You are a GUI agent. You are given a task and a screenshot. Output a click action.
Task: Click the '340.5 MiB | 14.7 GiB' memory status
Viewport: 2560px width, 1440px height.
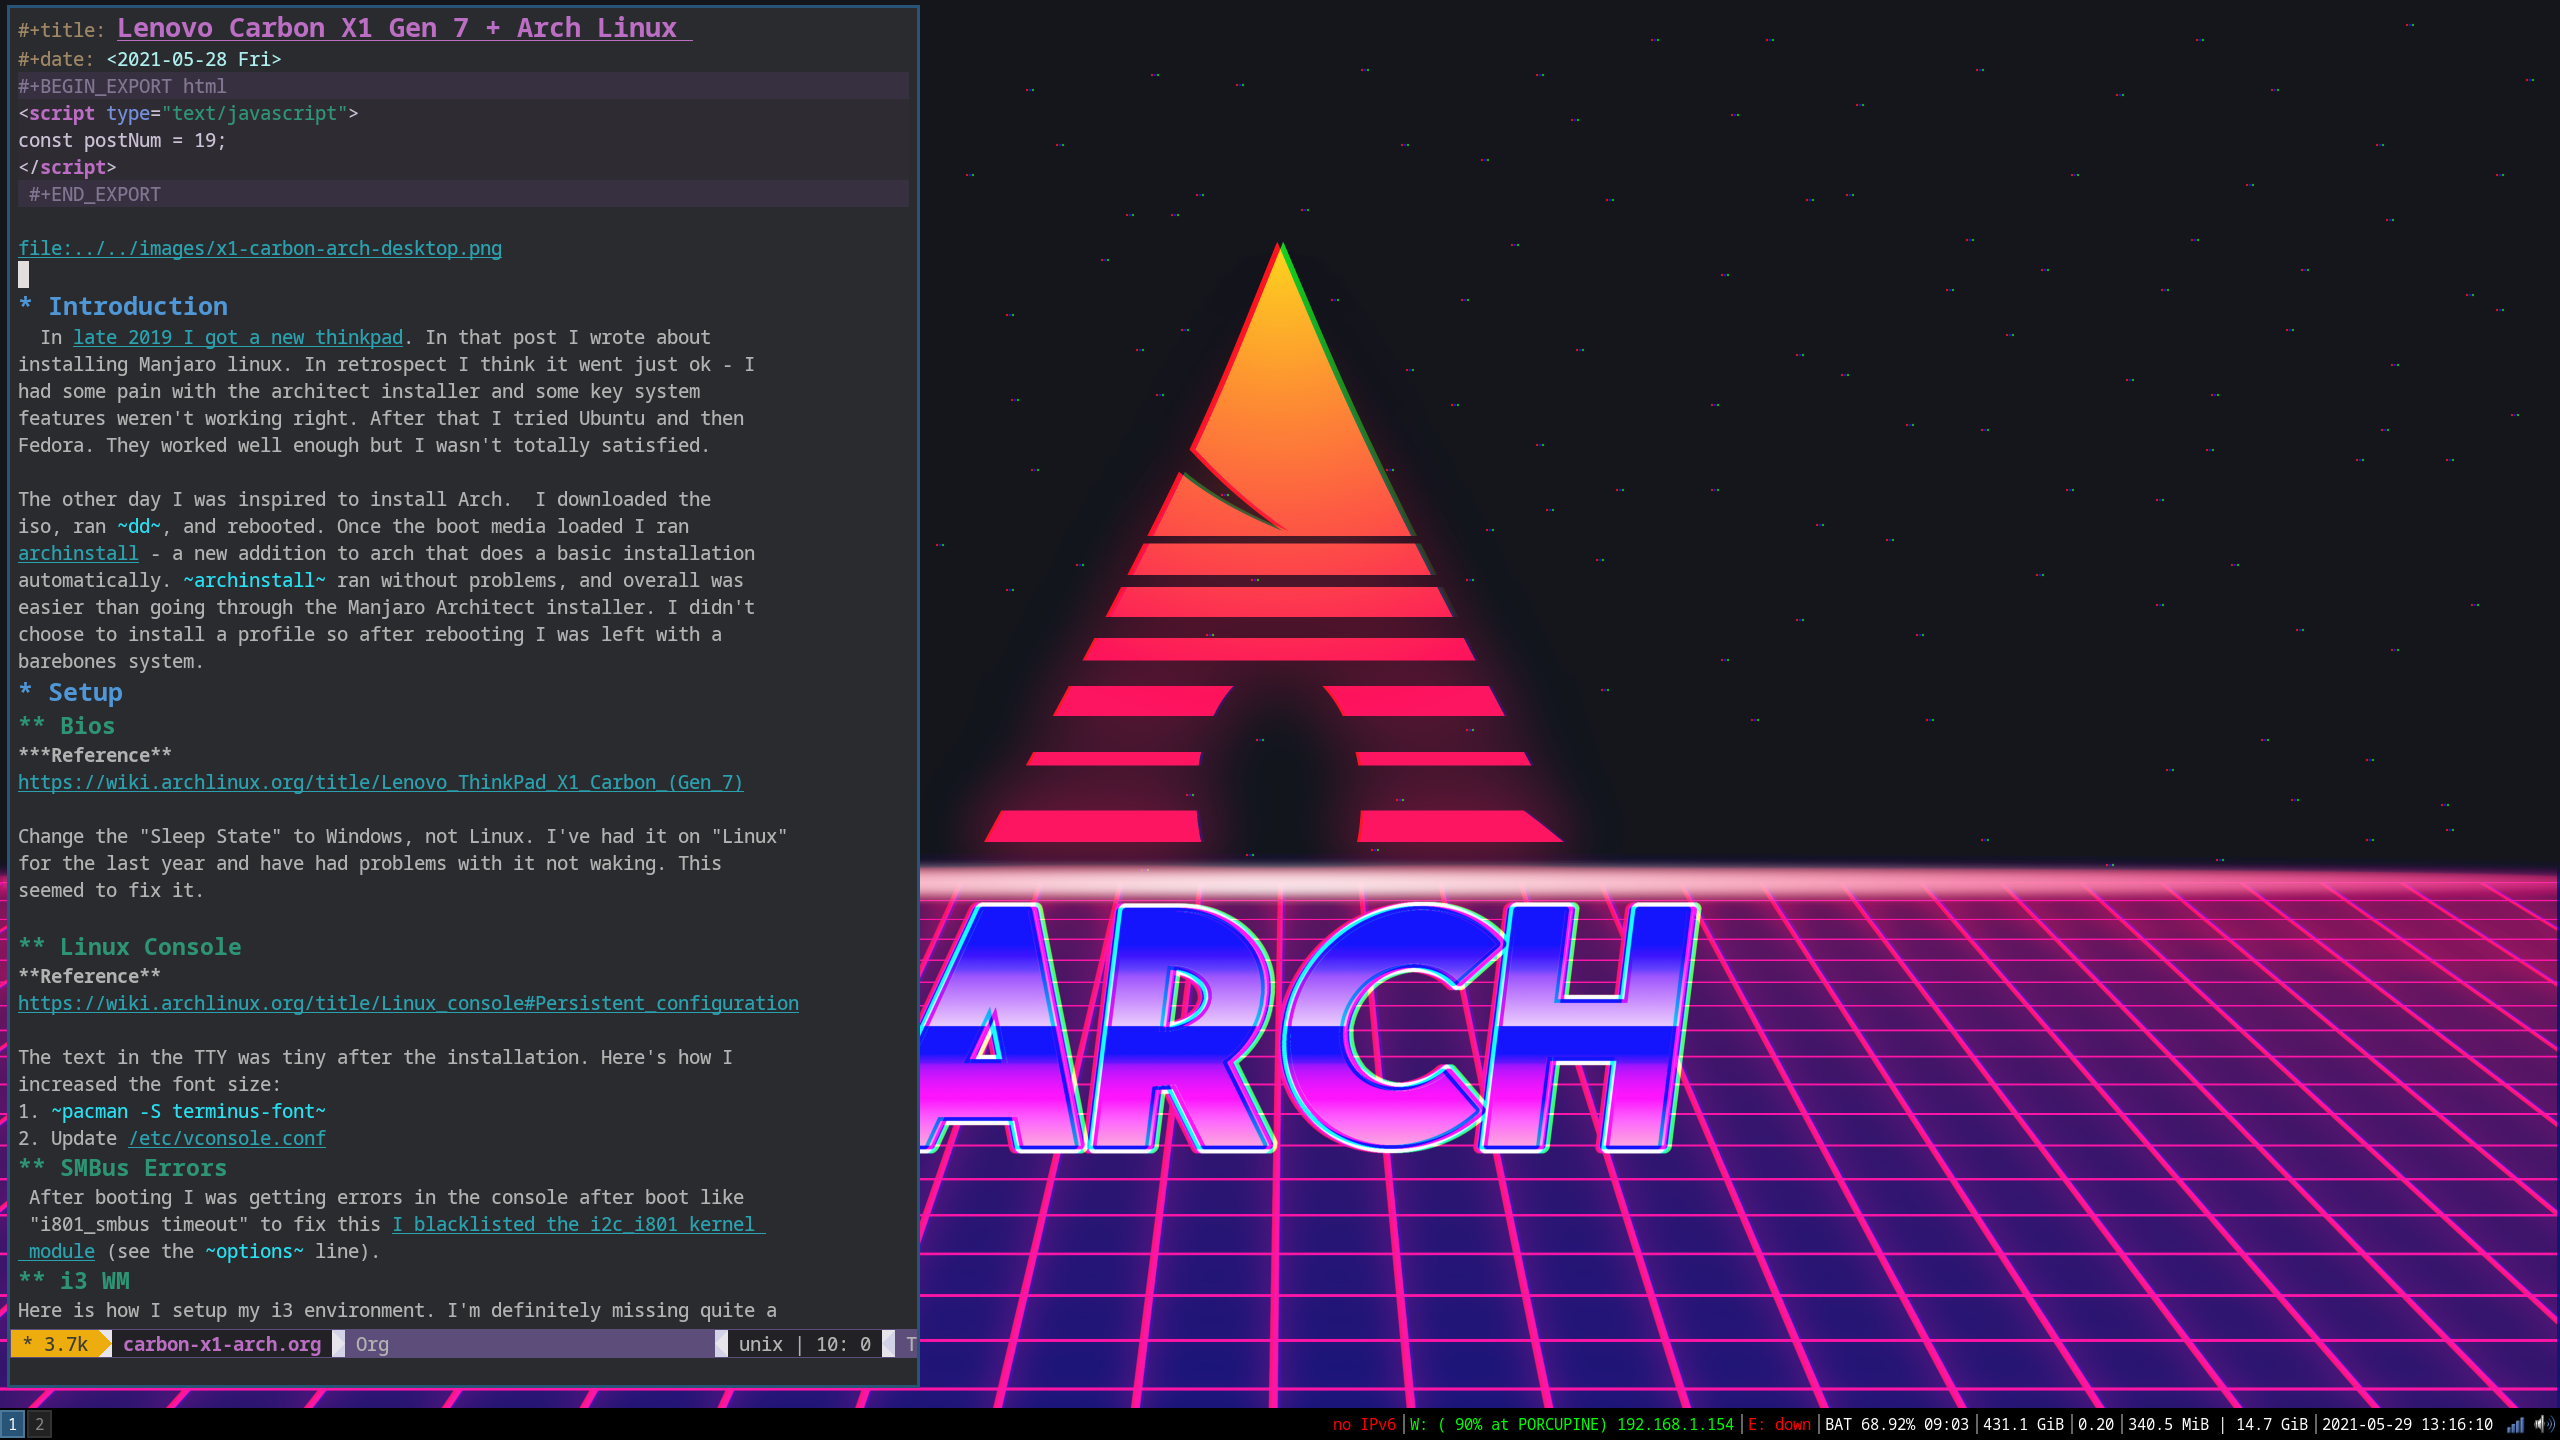pyautogui.click(x=2218, y=1424)
